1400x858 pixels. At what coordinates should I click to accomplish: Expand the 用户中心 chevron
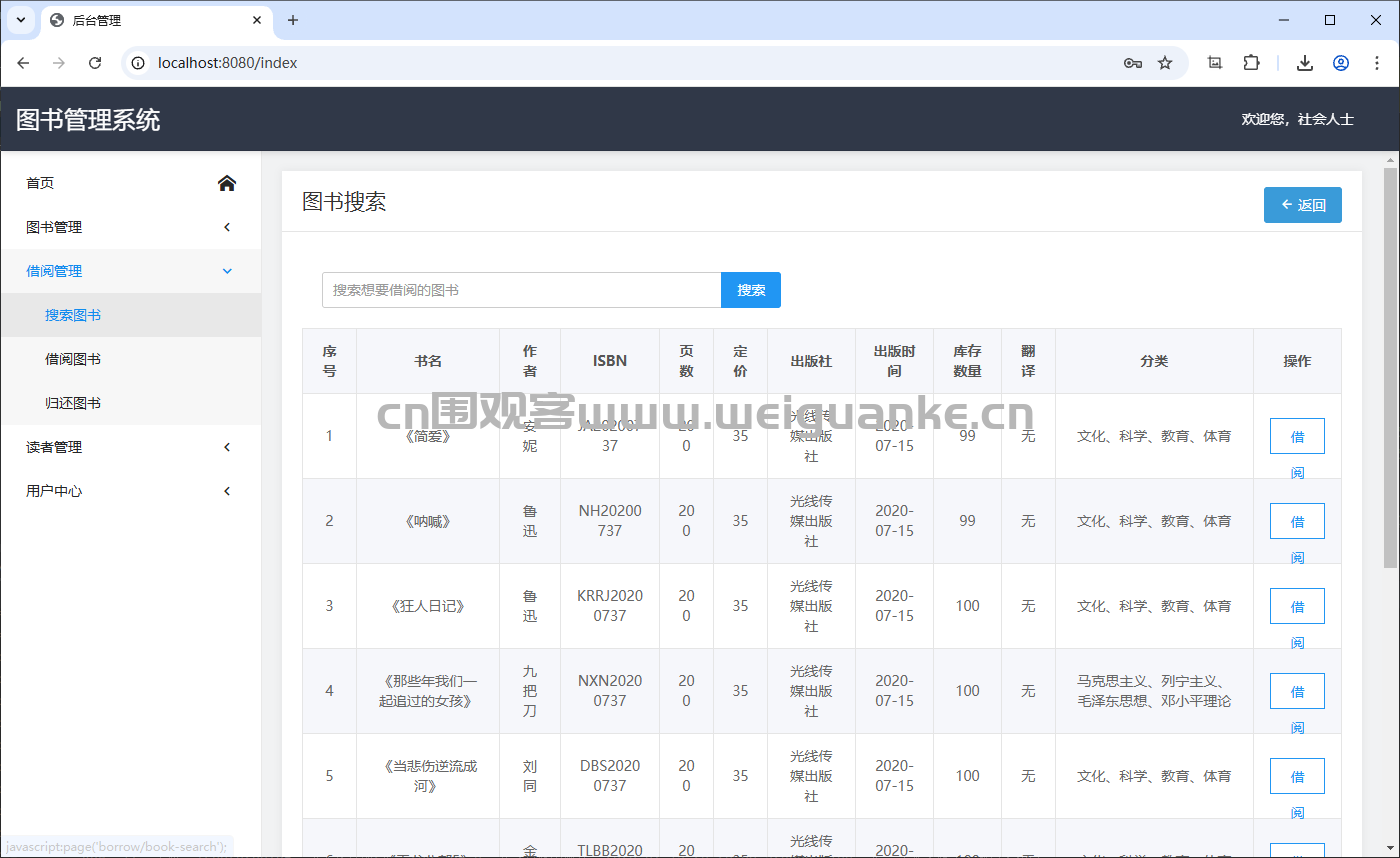[227, 491]
